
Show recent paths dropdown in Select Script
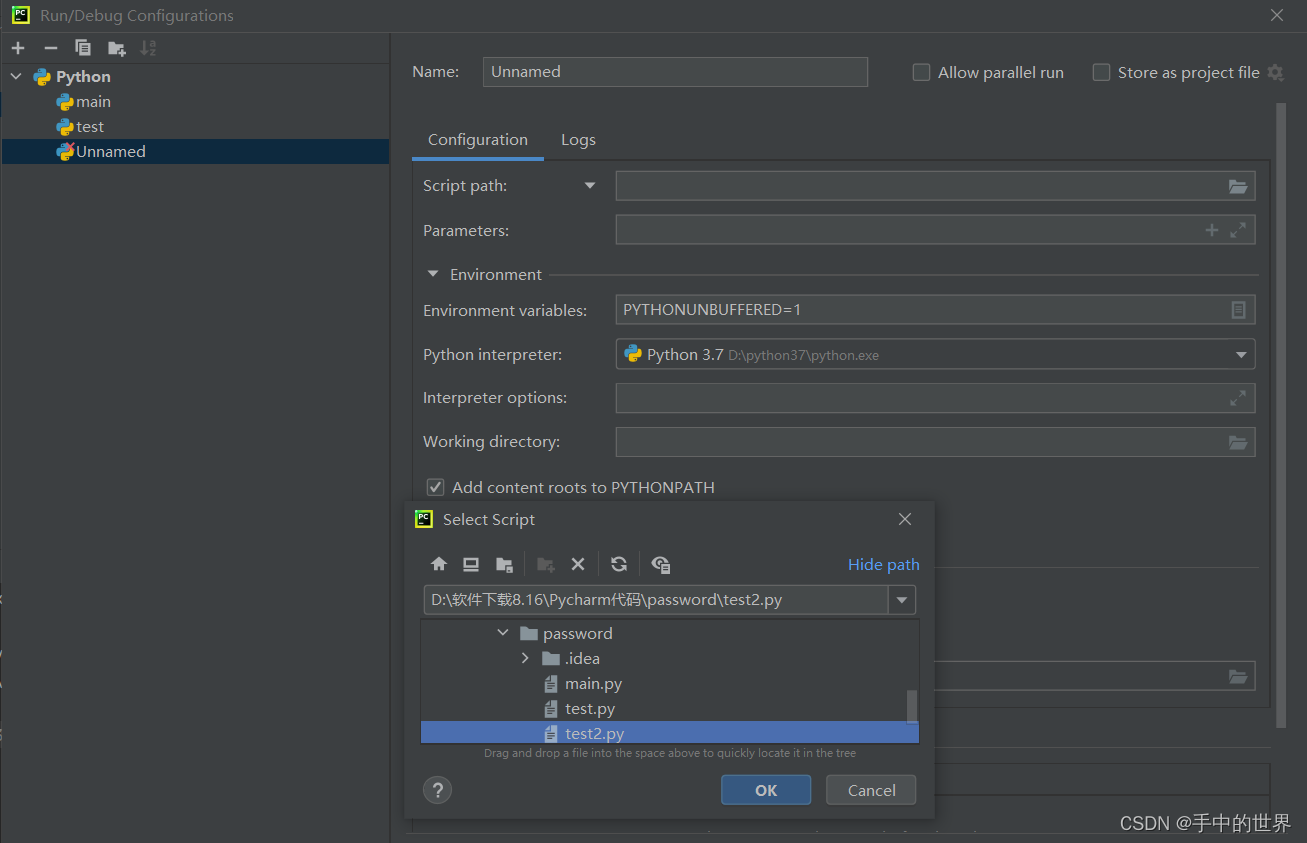pos(902,600)
